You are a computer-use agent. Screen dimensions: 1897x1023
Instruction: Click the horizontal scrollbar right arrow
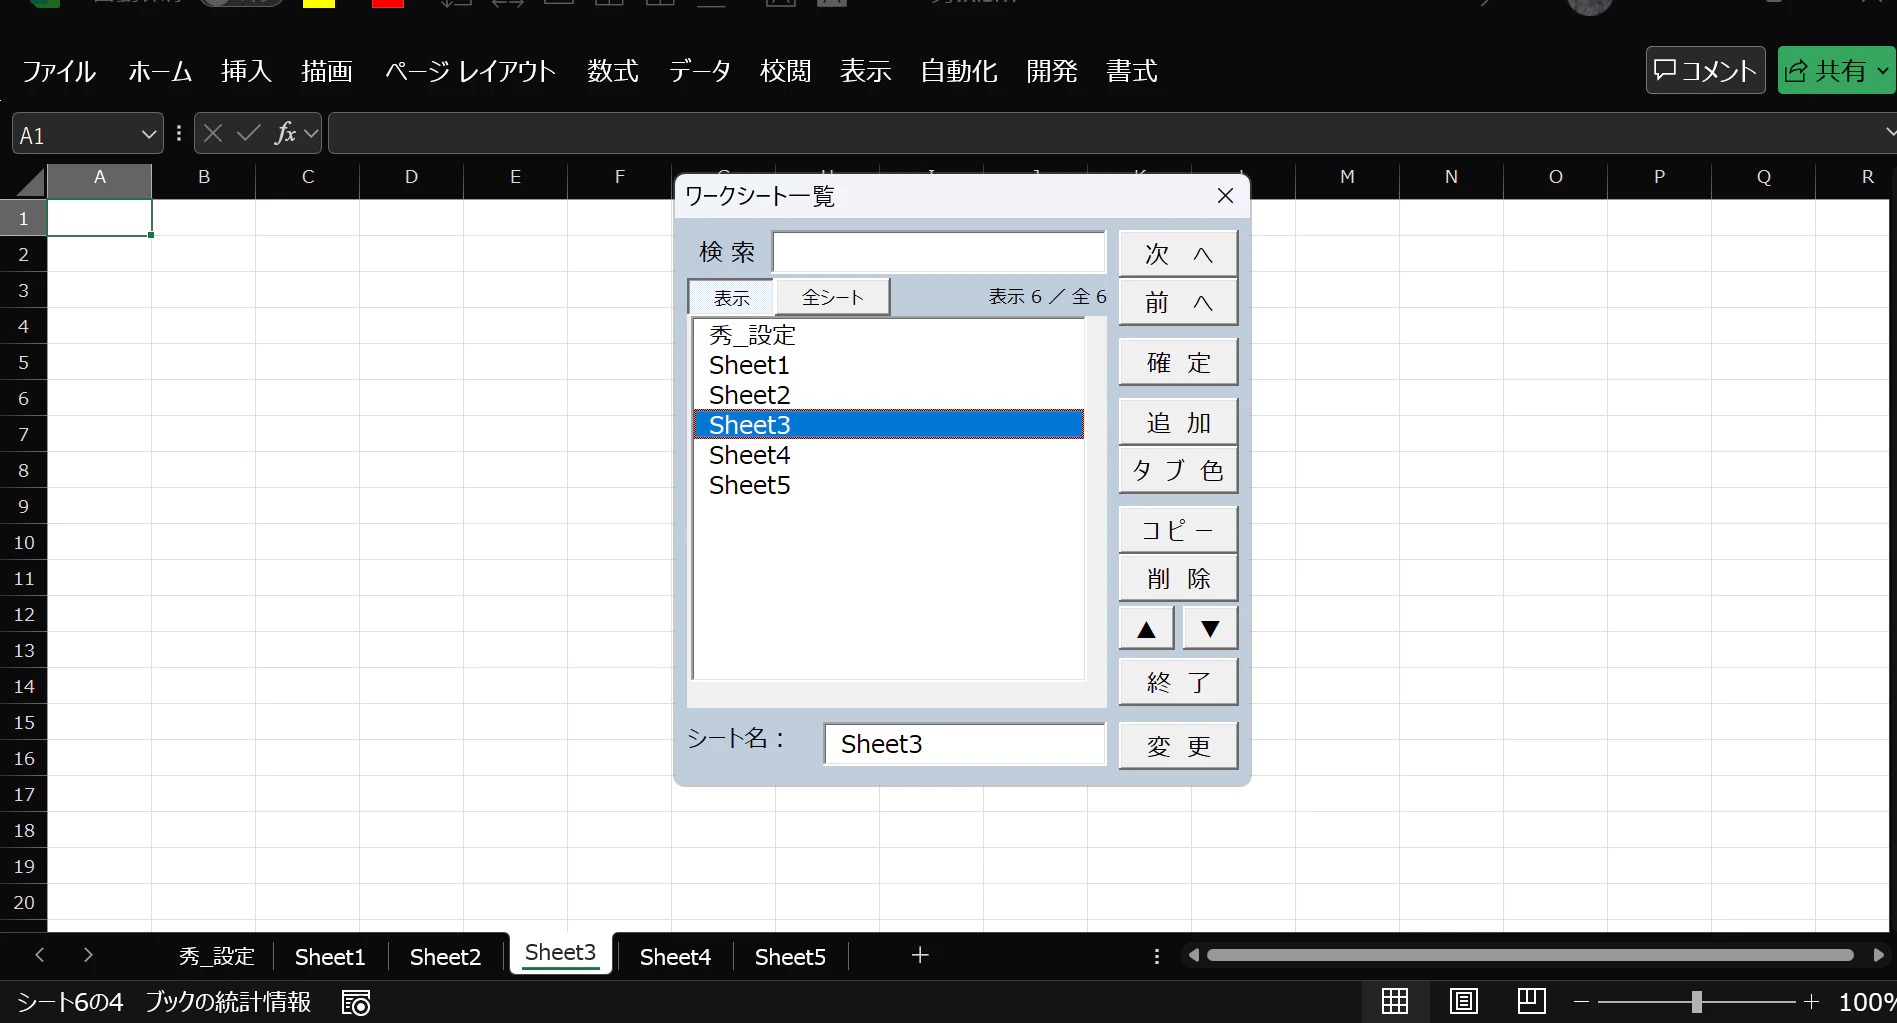(x=1878, y=955)
